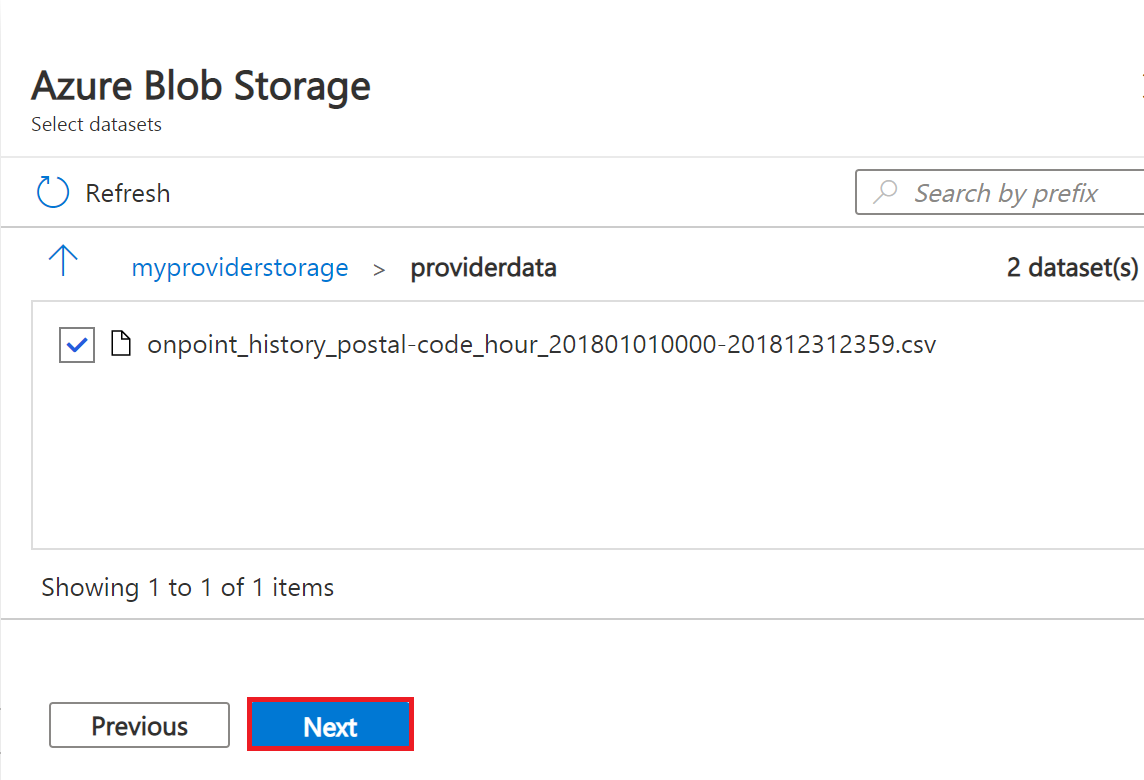The image size is (1144, 780).
Task: Click the circular Refresh arrow icon
Action: click(53, 192)
